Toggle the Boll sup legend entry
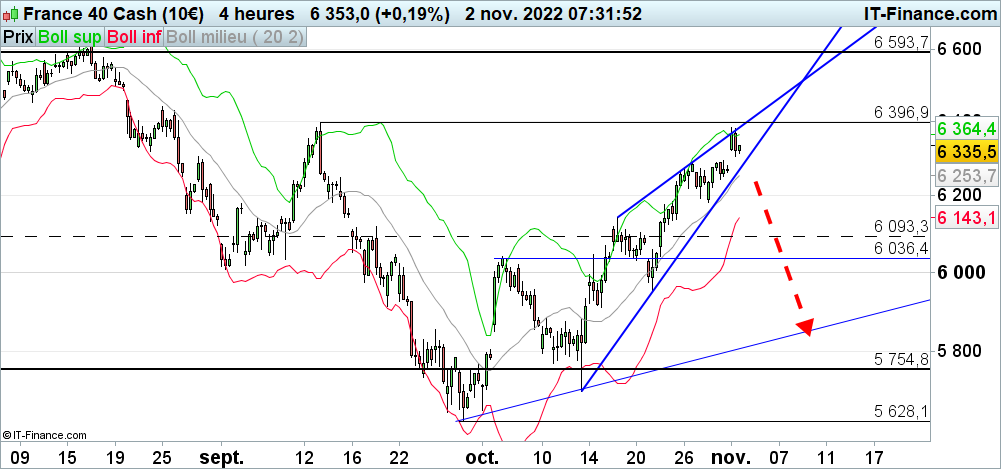The height and width of the screenshot is (469, 1001). click(x=69, y=37)
